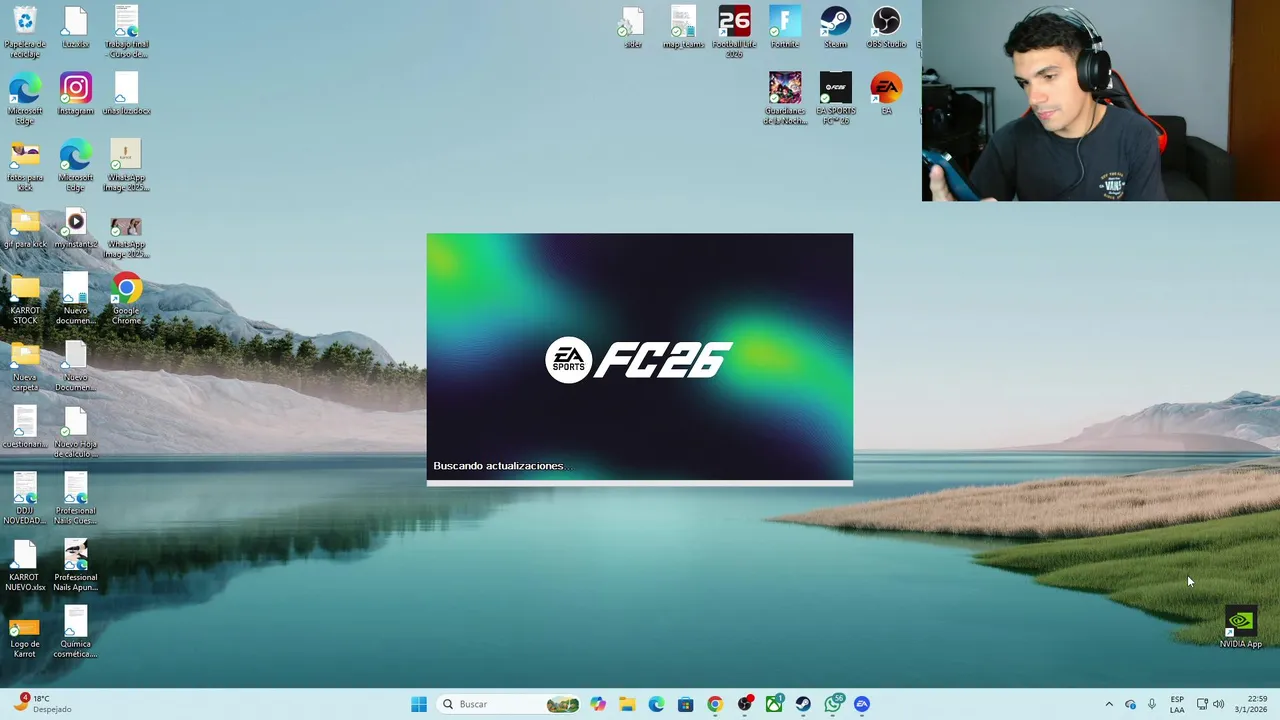Open File Explorer from the taskbar

(x=627, y=704)
